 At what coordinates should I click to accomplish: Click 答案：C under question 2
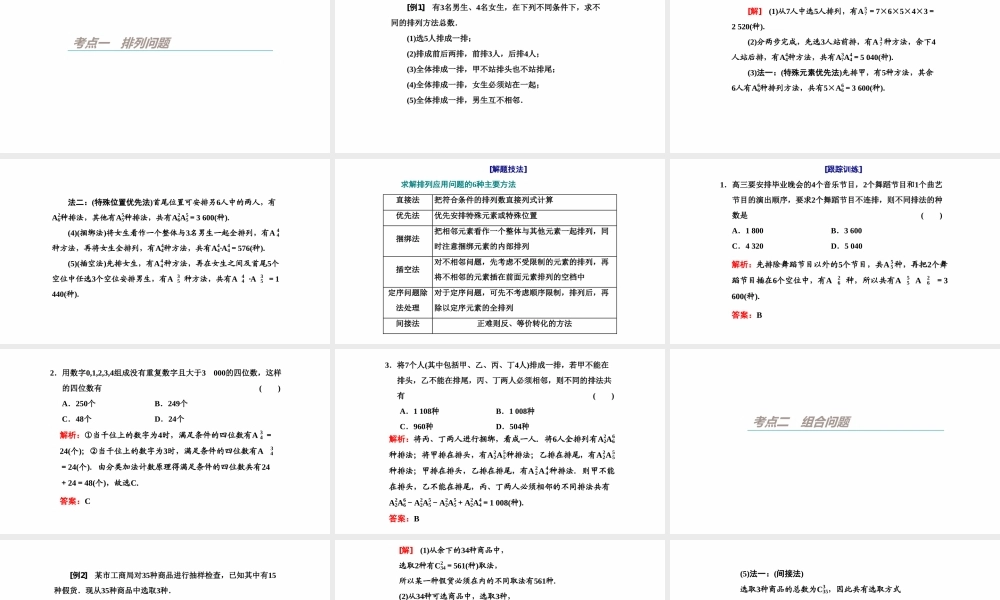[x=75, y=501]
